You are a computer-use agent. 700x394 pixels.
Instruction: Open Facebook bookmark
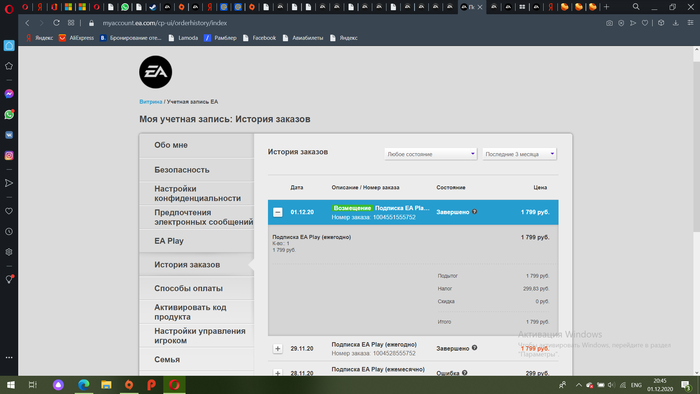point(259,38)
